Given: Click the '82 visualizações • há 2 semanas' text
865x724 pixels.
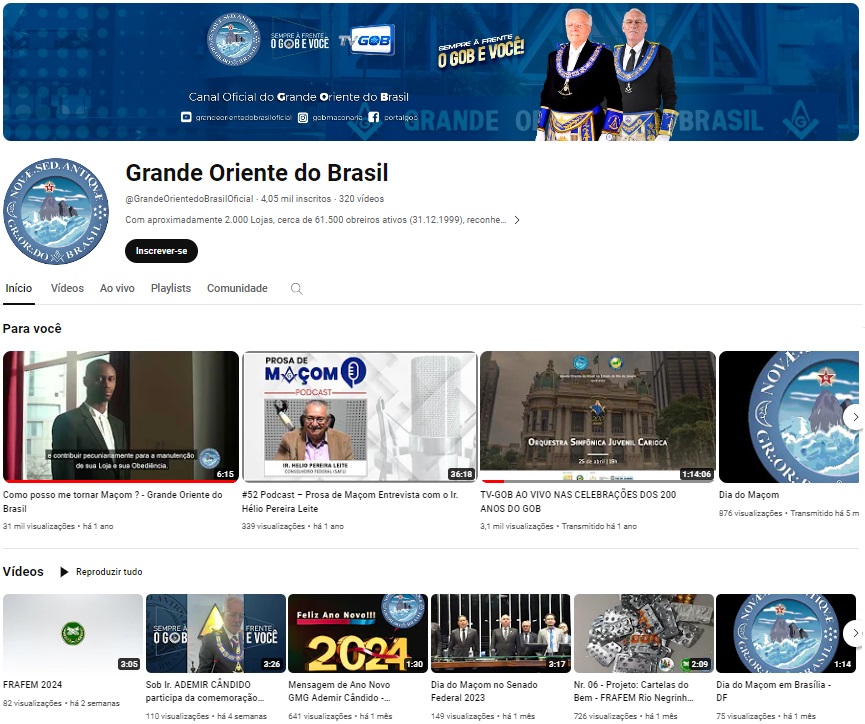Looking at the screenshot, I should 61,703.
